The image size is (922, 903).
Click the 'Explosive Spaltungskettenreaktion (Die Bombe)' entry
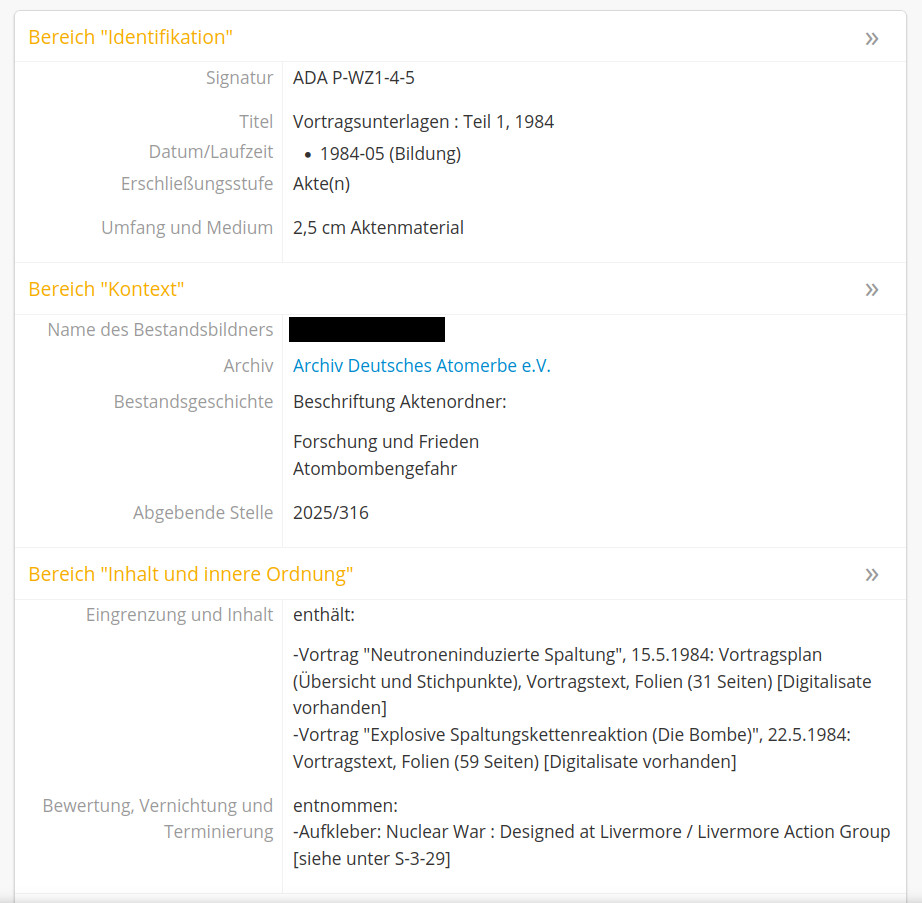[557, 735]
